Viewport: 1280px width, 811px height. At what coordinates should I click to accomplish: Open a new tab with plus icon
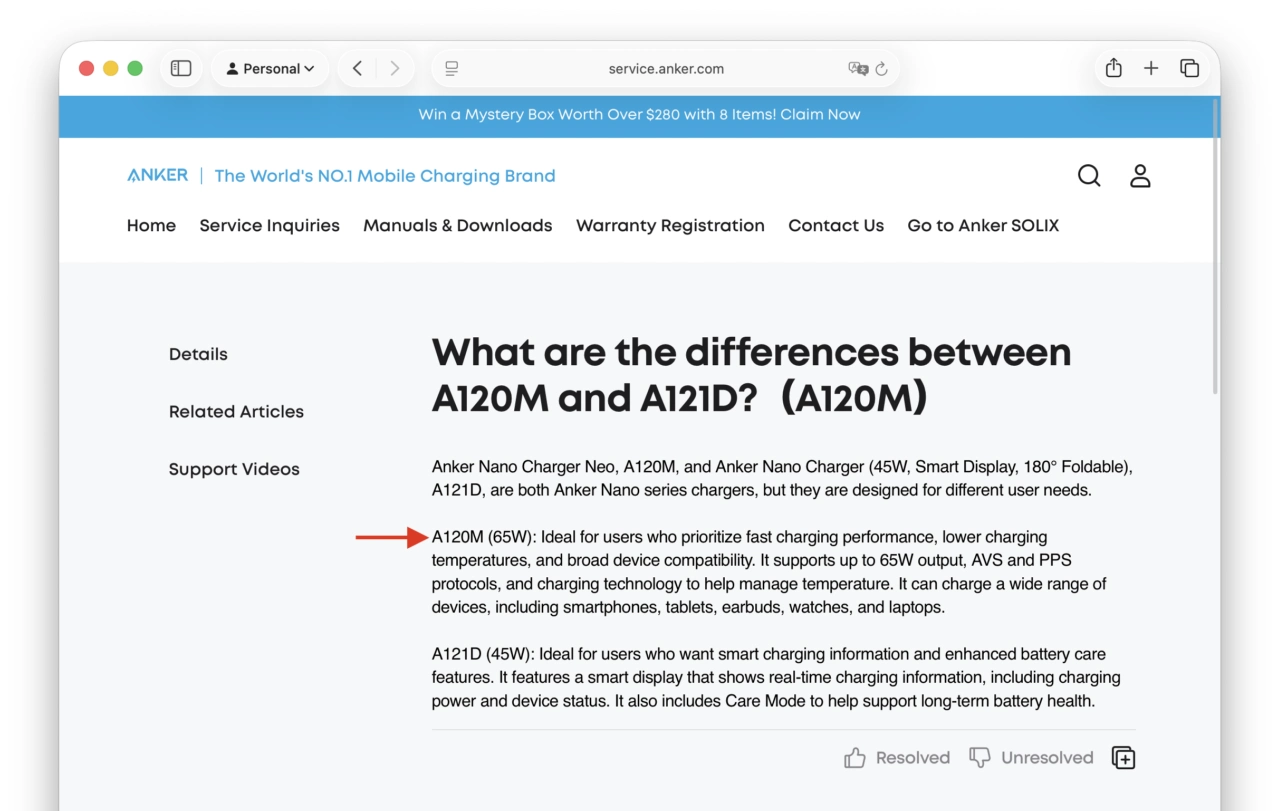coord(1151,68)
